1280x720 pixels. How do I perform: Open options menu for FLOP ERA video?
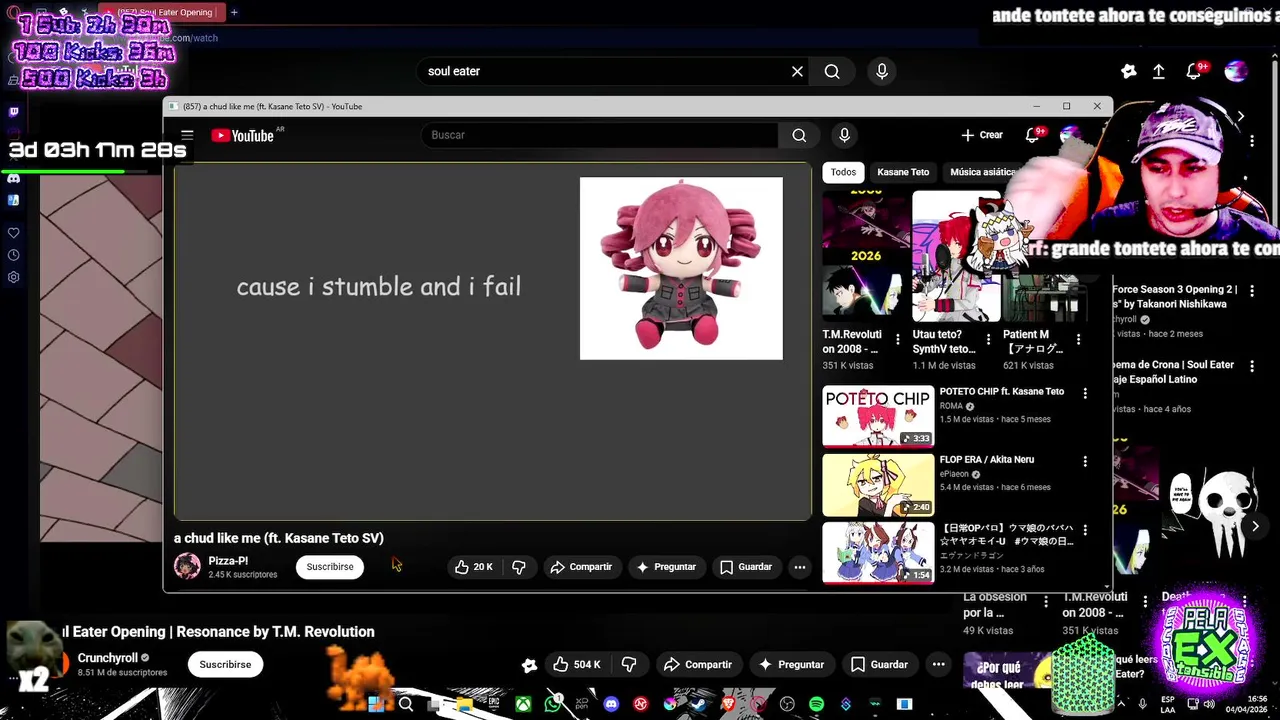coord(1085,462)
